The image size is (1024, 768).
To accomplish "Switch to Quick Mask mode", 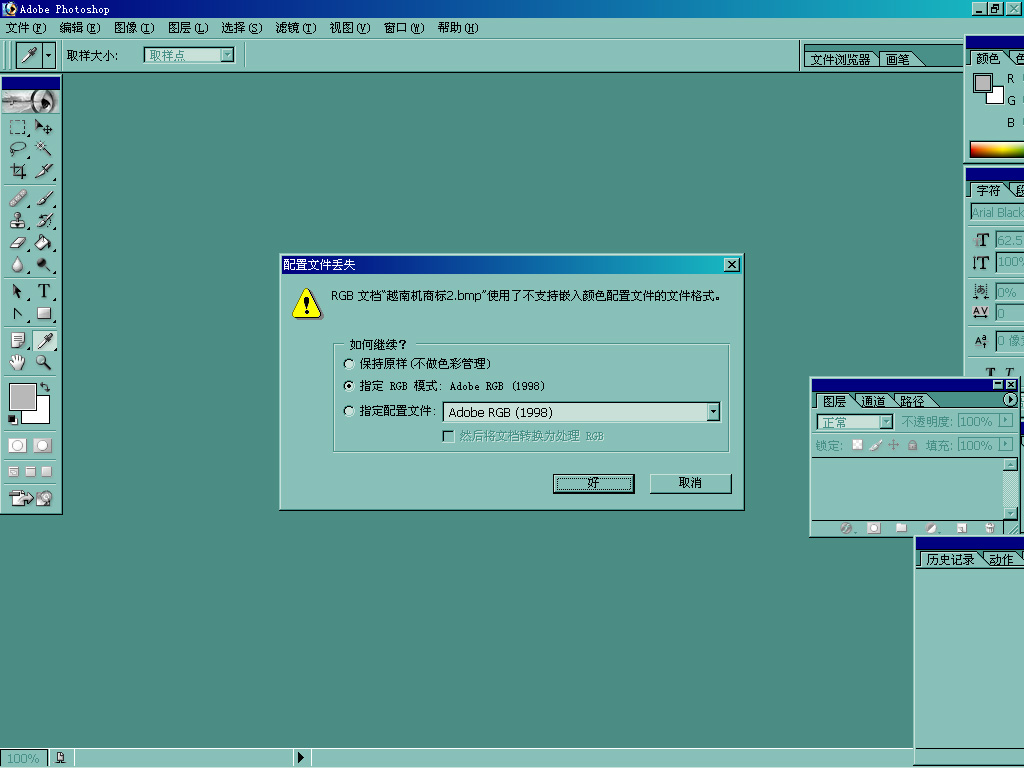I will 42,445.
